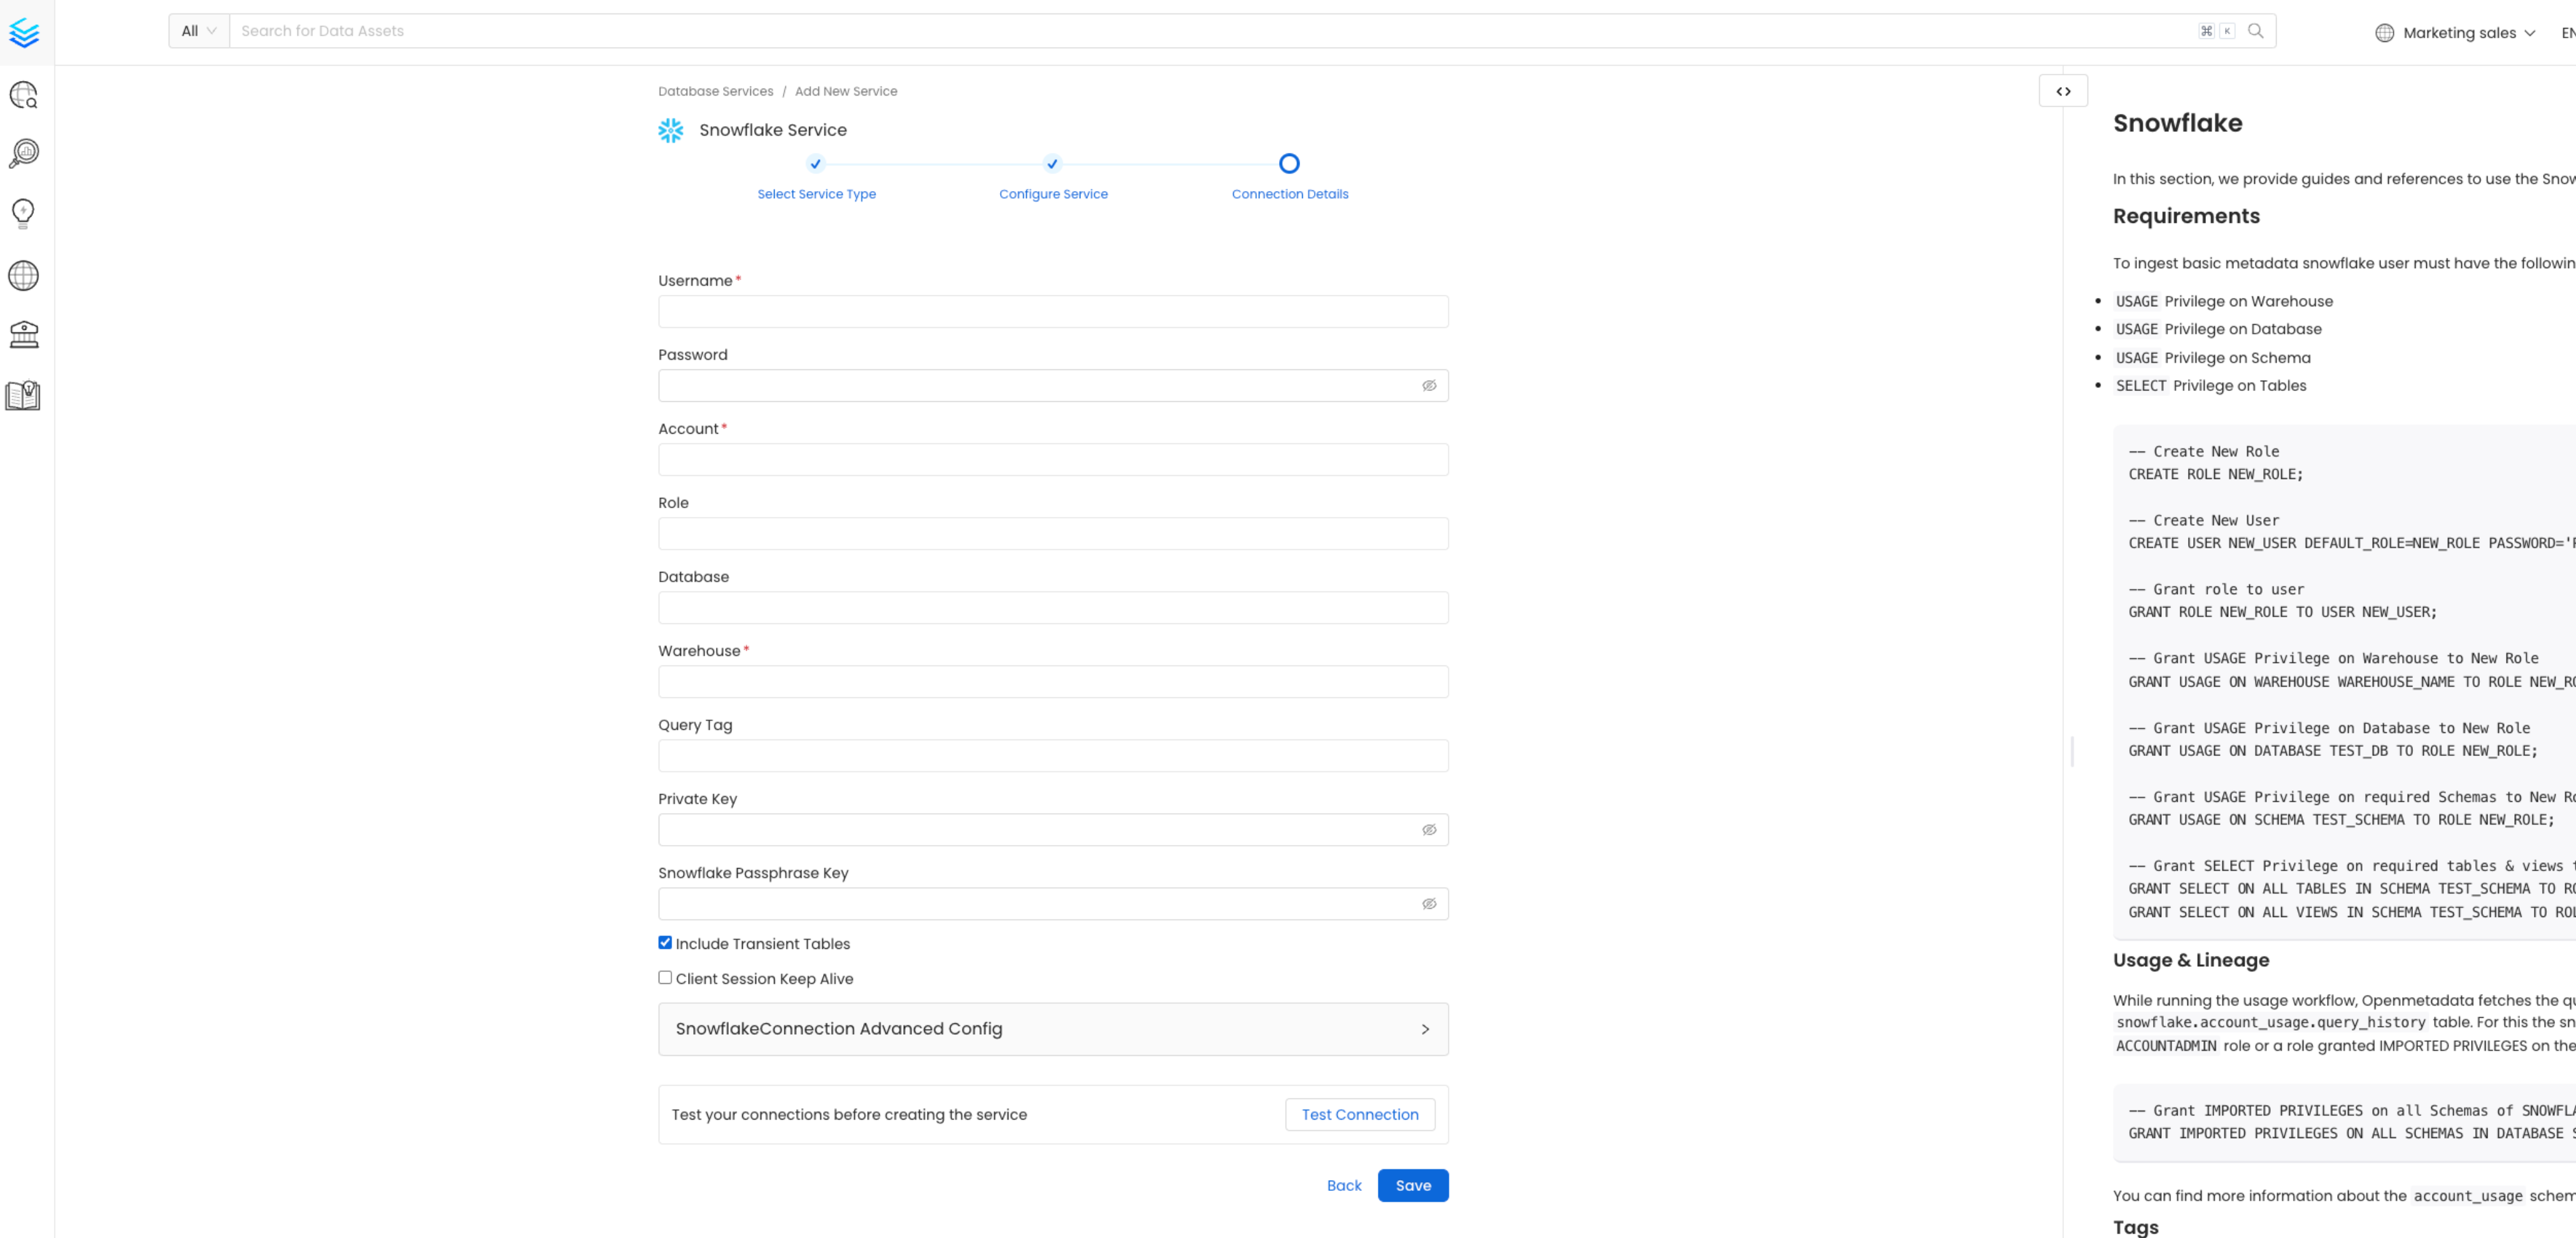Toggle the docs panel collapse icon
Image resolution: width=2576 pixels, height=1238 pixels.
click(2063, 91)
